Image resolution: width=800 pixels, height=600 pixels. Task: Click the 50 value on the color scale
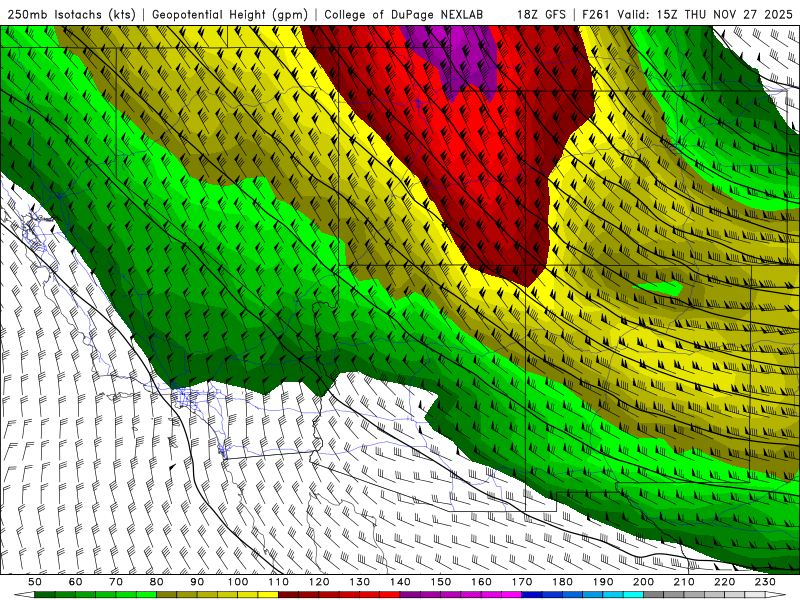tap(35, 582)
